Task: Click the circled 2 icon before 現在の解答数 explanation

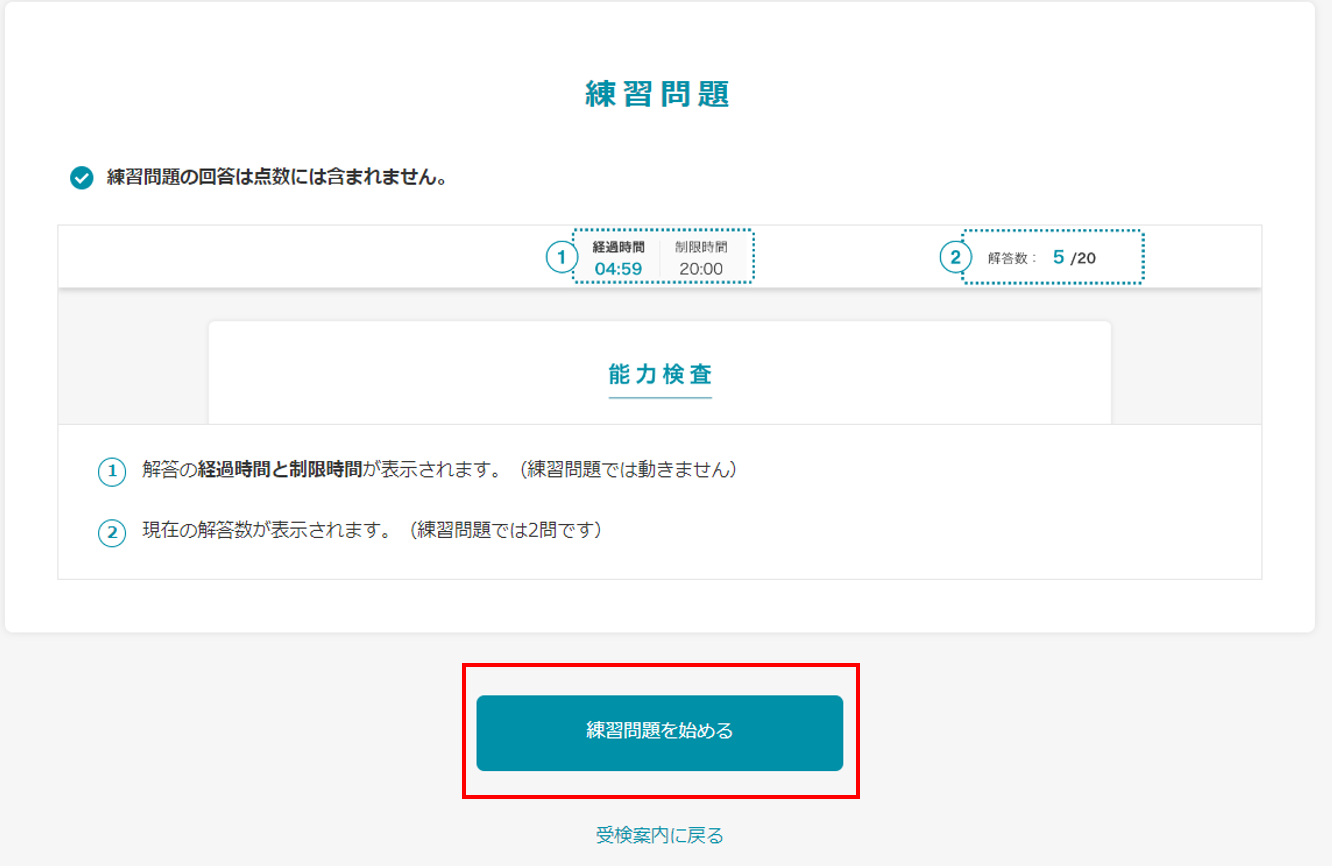Action: (112, 533)
